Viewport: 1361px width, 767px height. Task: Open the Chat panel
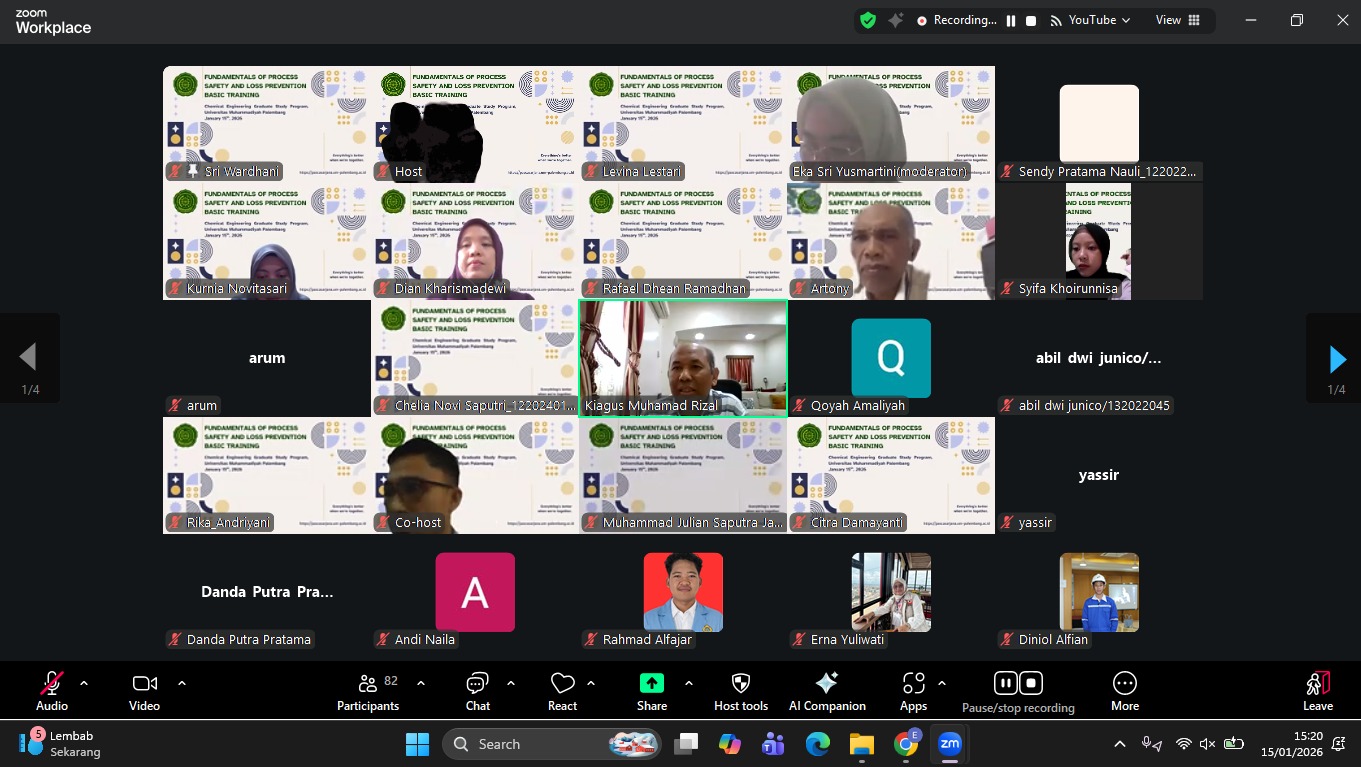tap(477, 691)
